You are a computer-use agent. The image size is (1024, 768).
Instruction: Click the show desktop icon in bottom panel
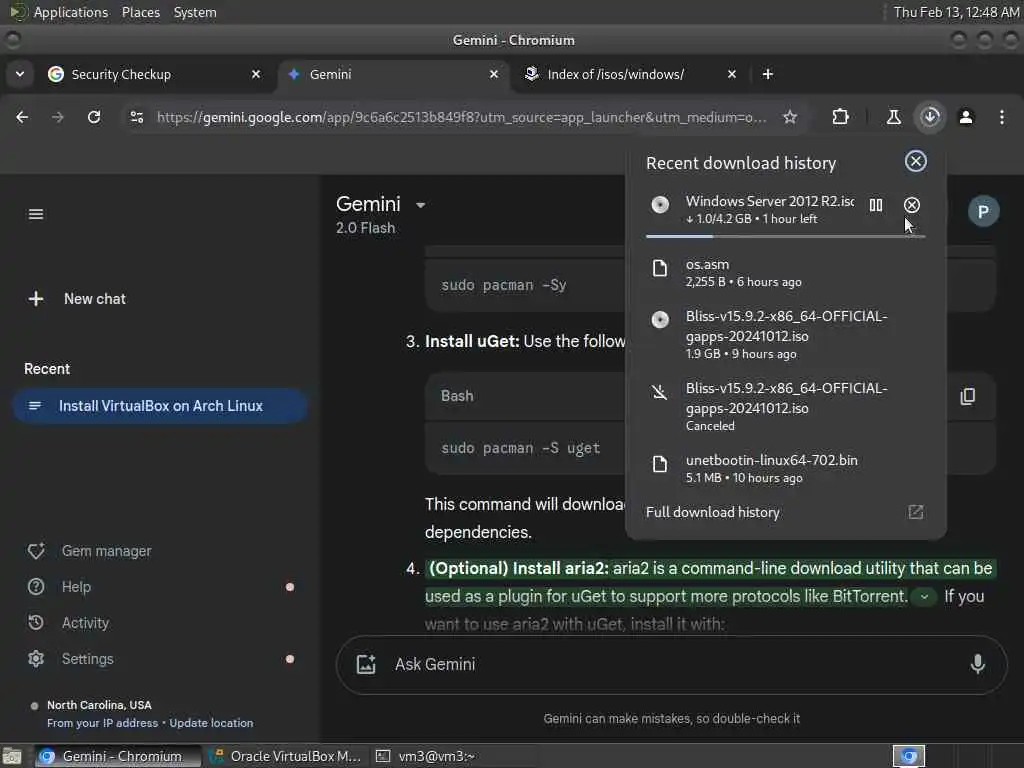point(12,756)
